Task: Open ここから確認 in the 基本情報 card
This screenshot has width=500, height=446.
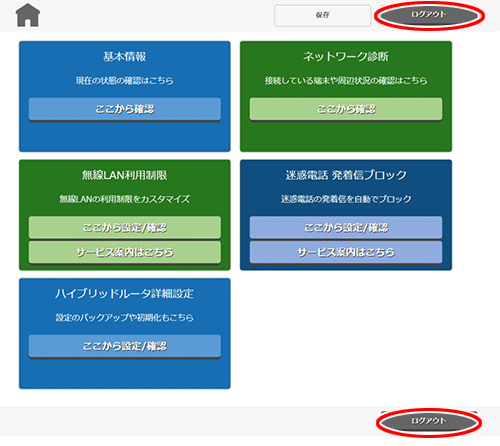Action: 125,109
